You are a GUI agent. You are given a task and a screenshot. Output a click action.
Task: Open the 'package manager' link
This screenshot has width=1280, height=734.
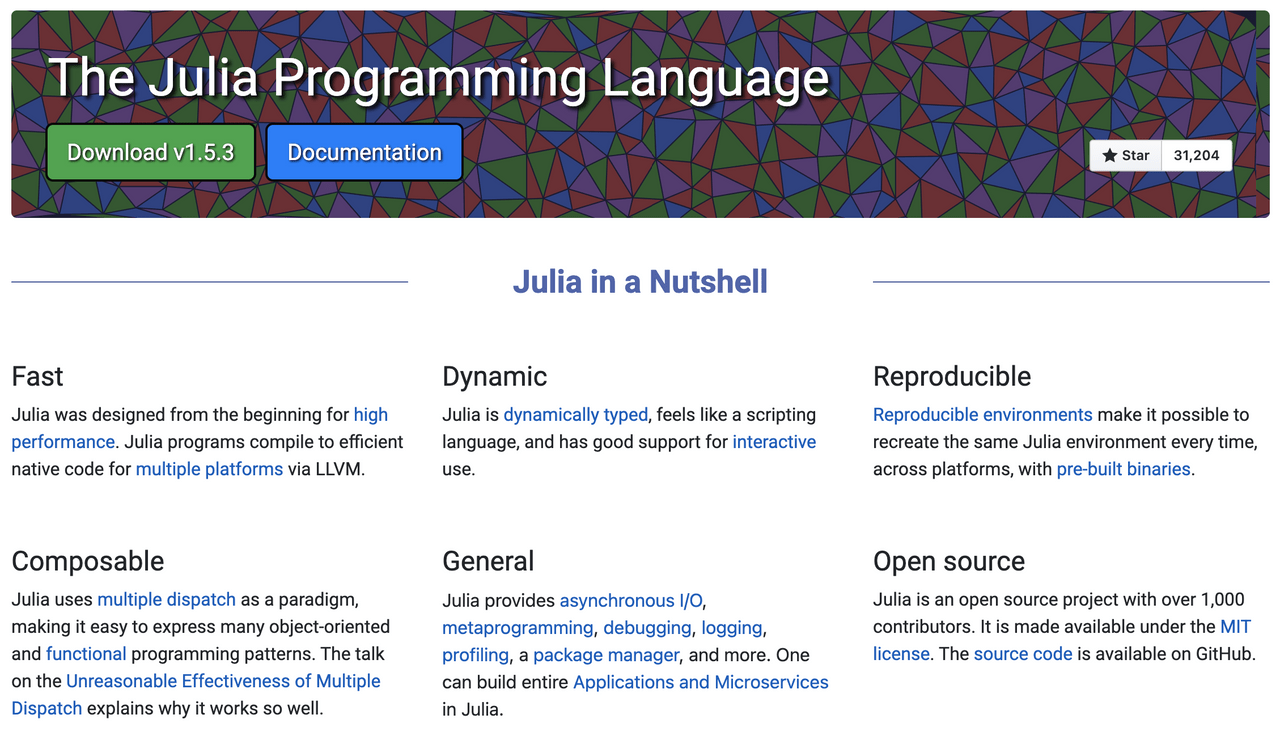(606, 654)
